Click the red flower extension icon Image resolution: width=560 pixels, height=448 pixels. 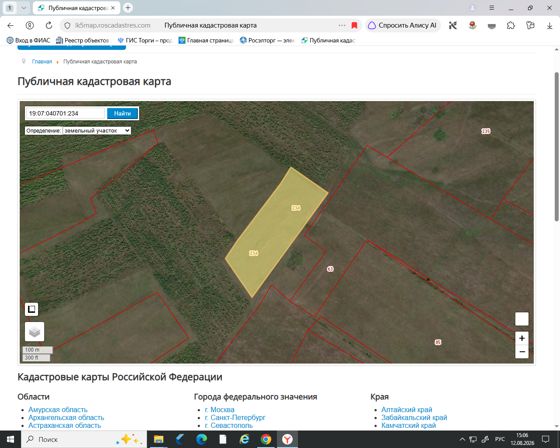(472, 25)
